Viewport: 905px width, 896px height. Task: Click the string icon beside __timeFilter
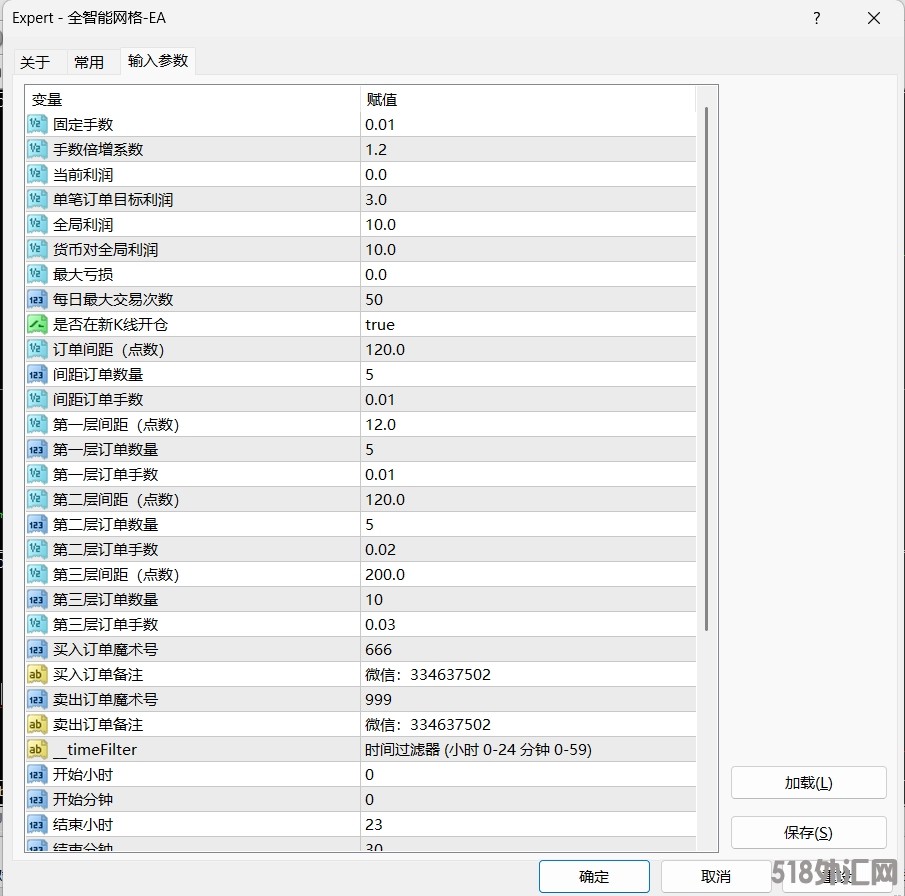(38, 749)
